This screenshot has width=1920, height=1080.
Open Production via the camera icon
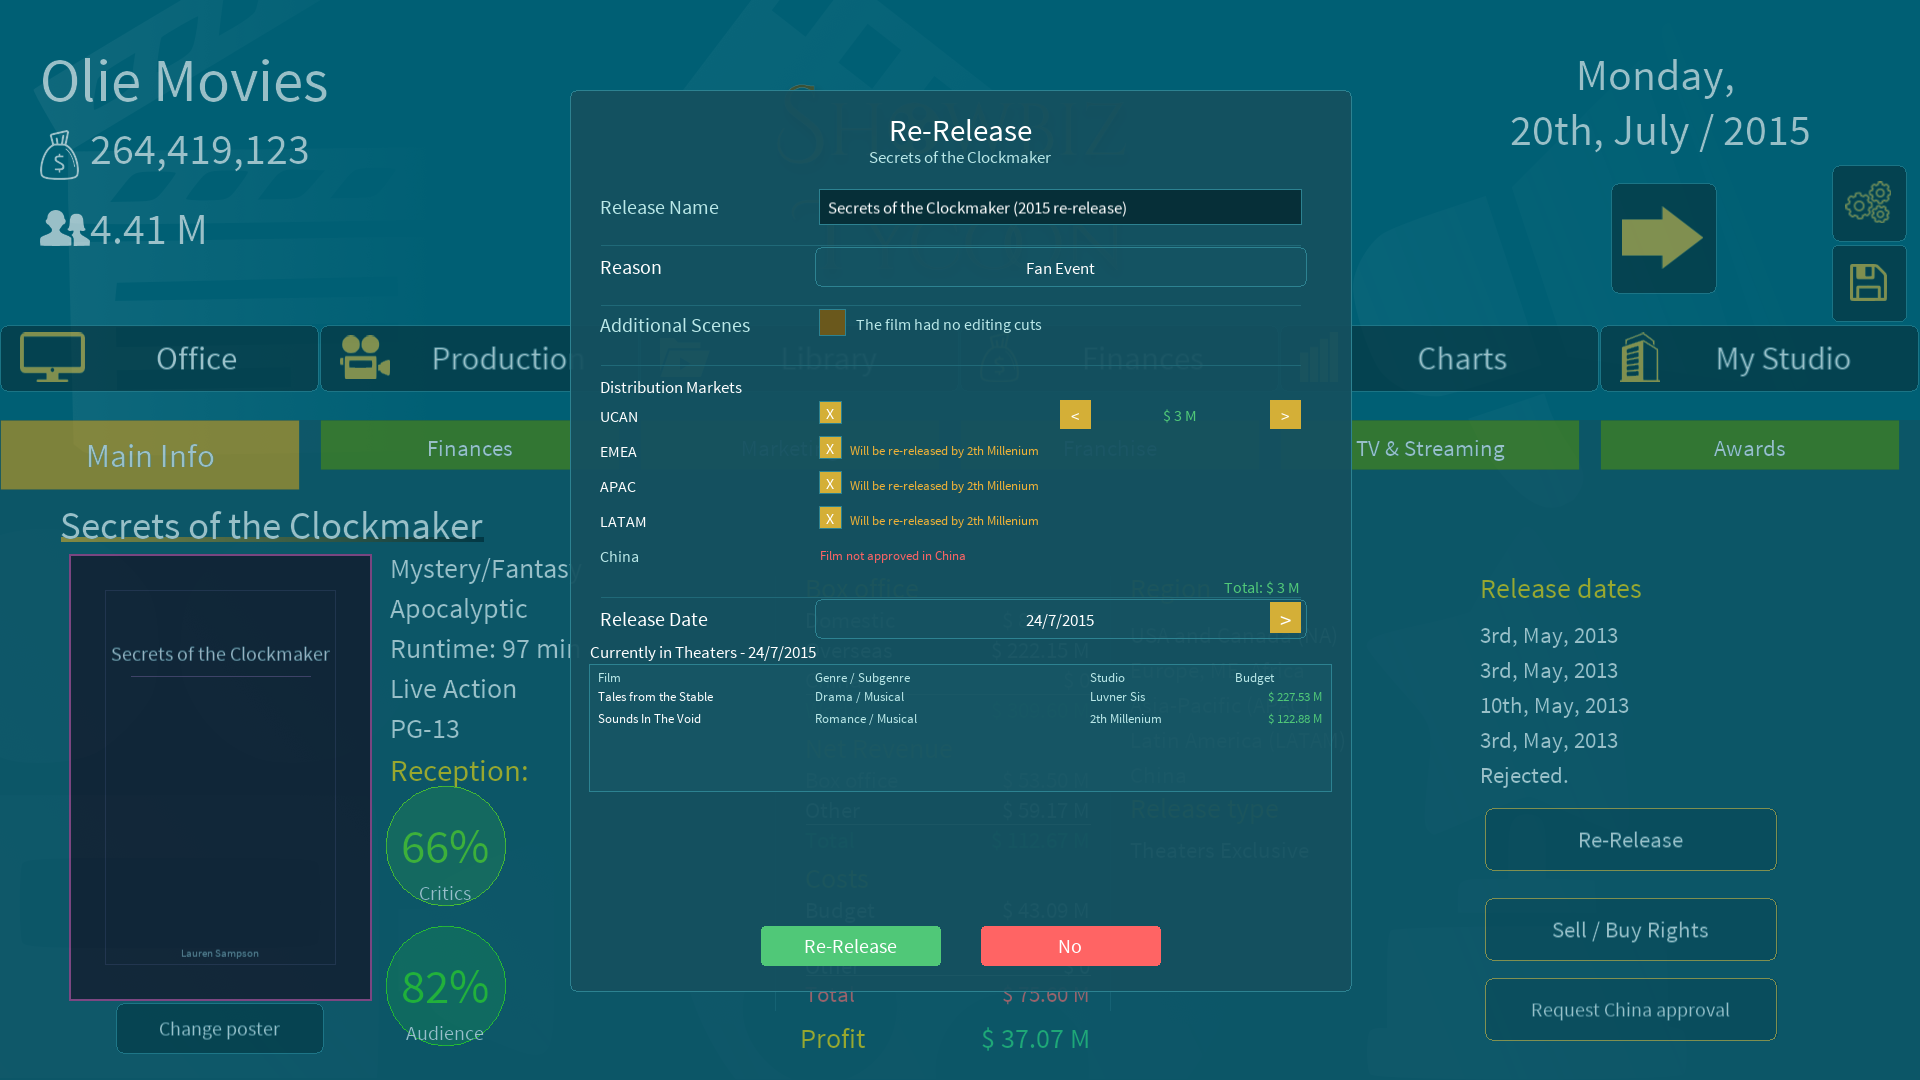(365, 357)
